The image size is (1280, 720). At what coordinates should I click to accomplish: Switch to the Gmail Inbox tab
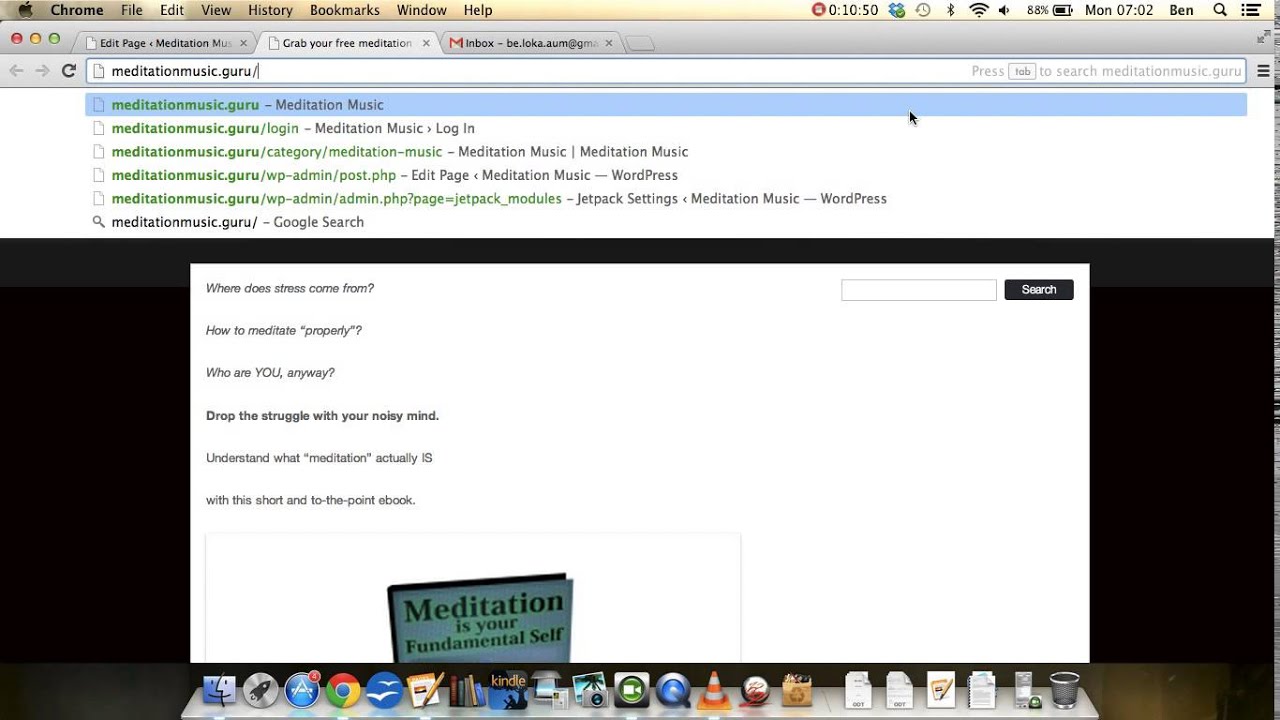pos(532,43)
